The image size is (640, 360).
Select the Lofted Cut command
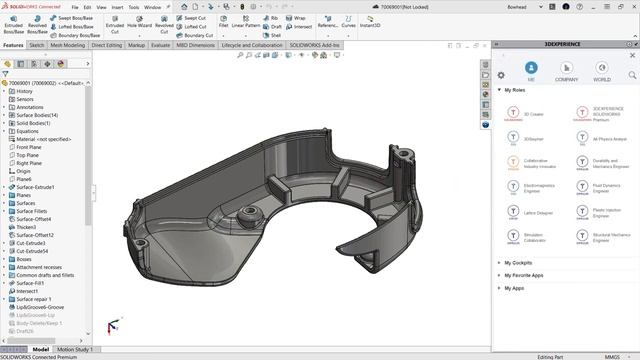coord(191,27)
